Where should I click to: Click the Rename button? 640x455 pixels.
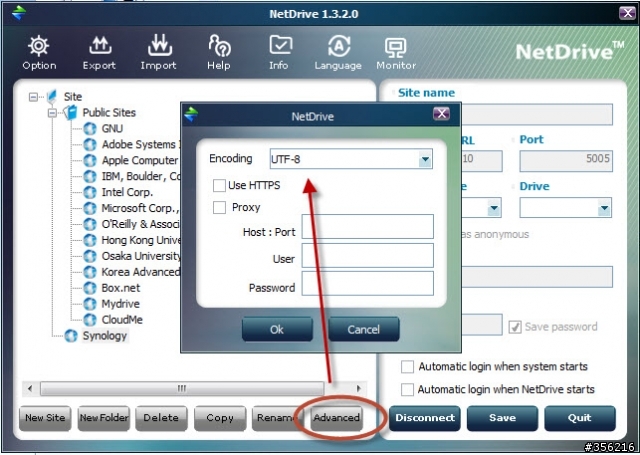tap(278, 418)
